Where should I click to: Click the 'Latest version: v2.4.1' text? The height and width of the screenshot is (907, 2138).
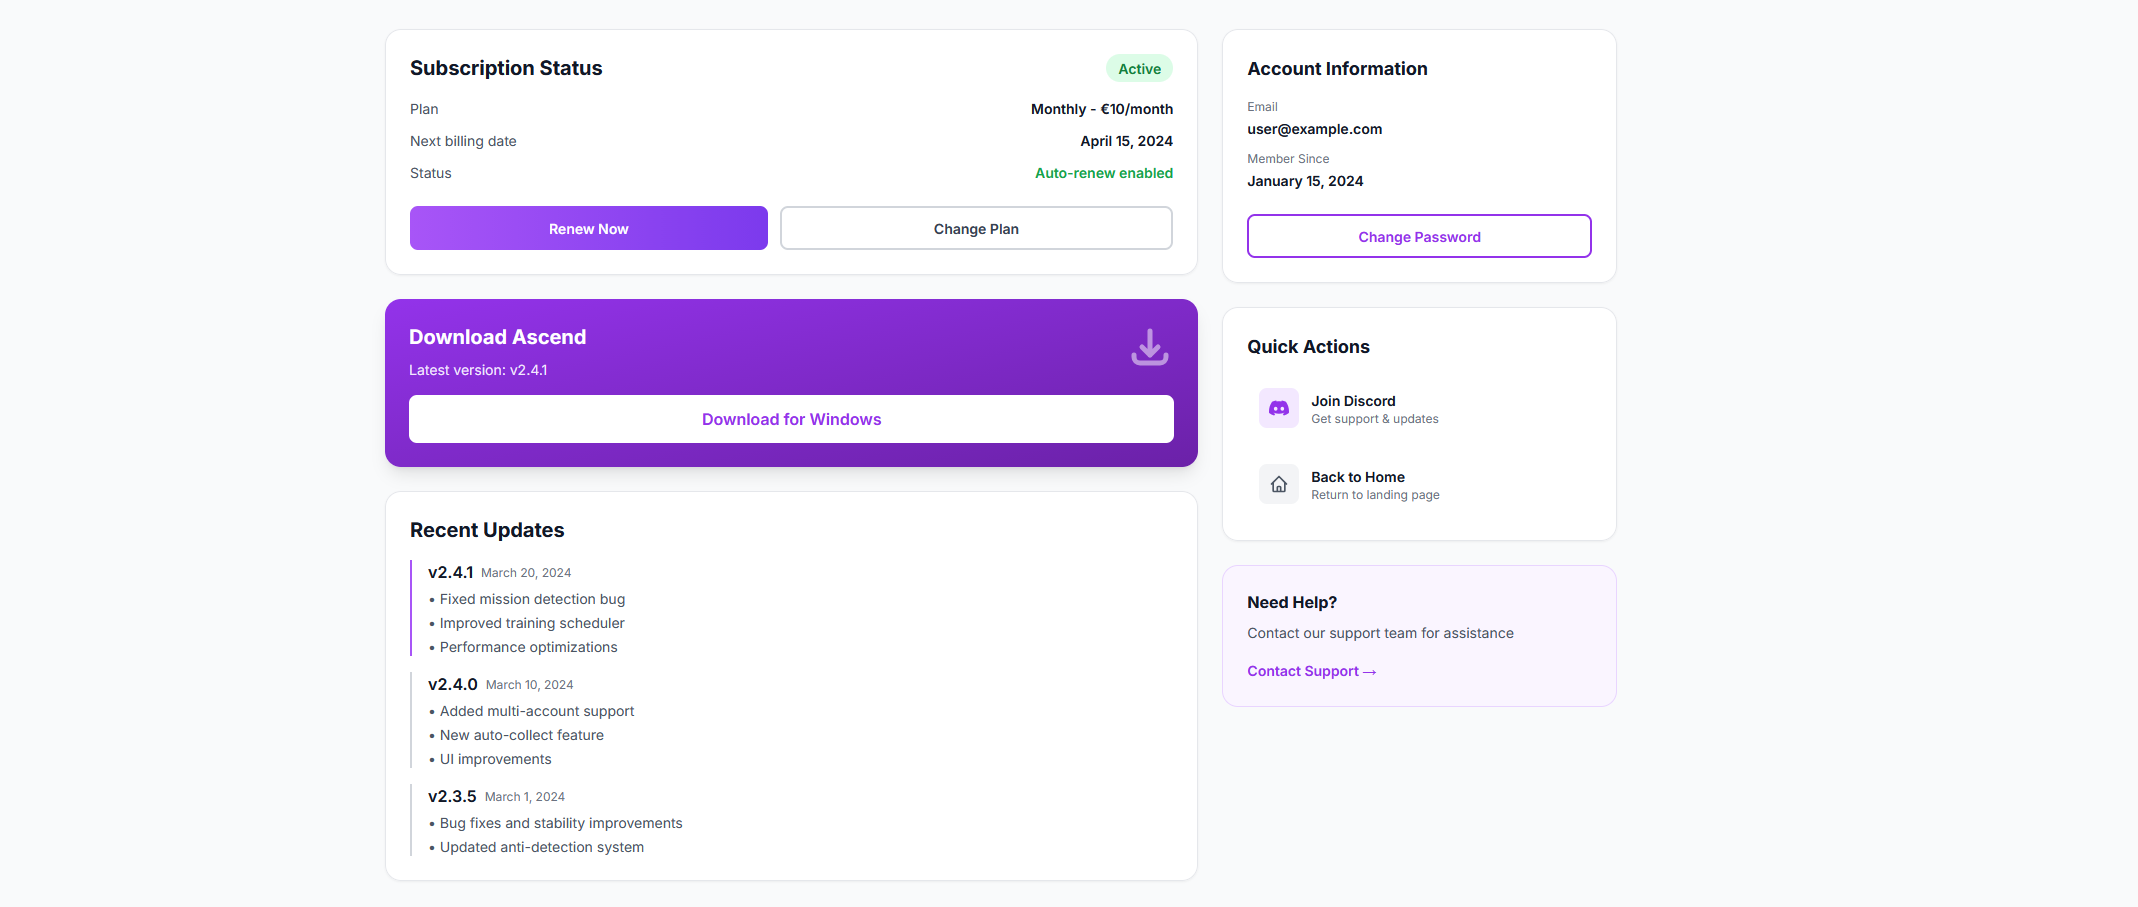point(478,370)
